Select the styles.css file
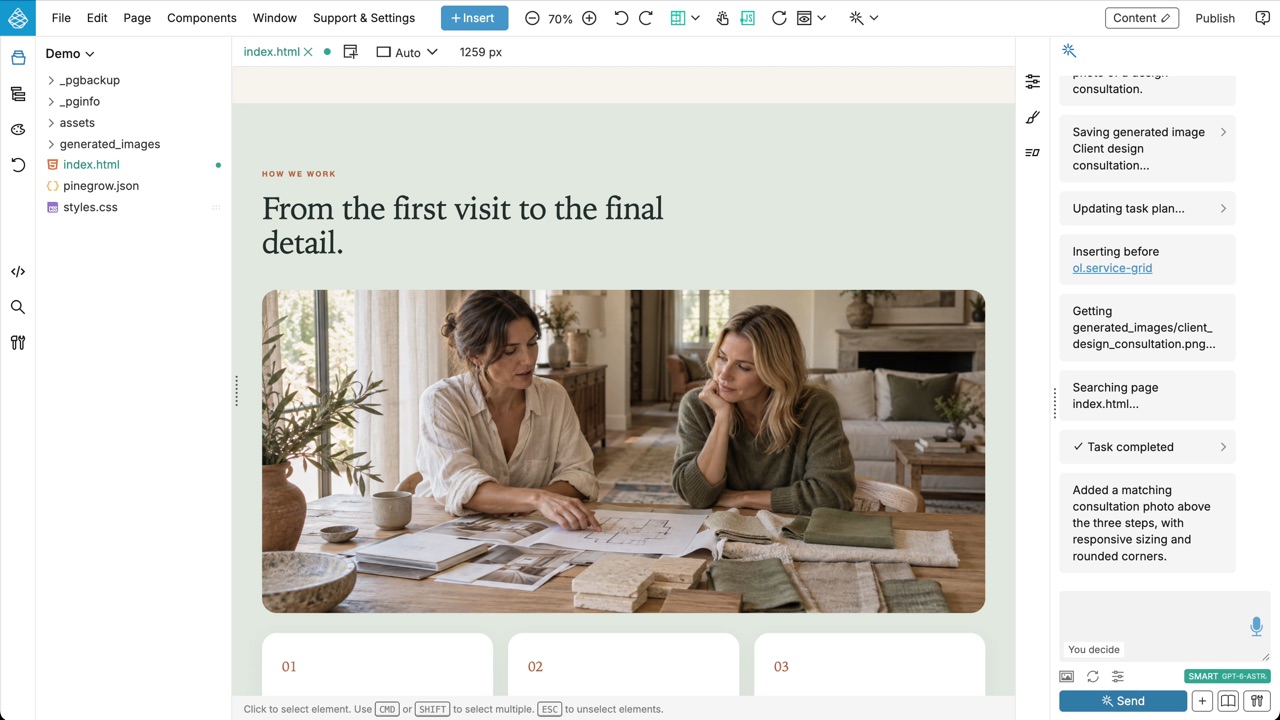The image size is (1280, 720). click(x=90, y=207)
